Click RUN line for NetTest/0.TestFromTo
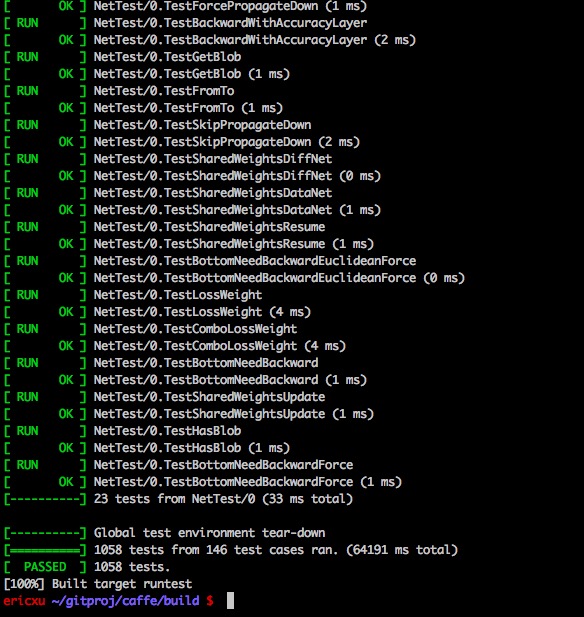 coord(119,91)
